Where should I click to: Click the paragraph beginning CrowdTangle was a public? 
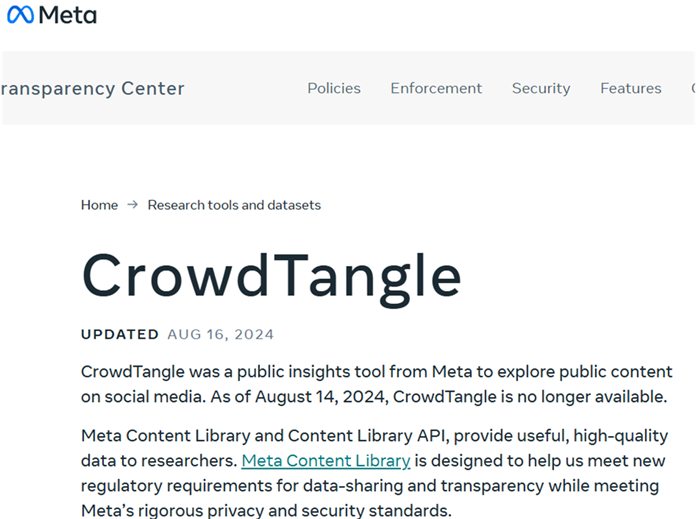pyautogui.click(x=377, y=384)
